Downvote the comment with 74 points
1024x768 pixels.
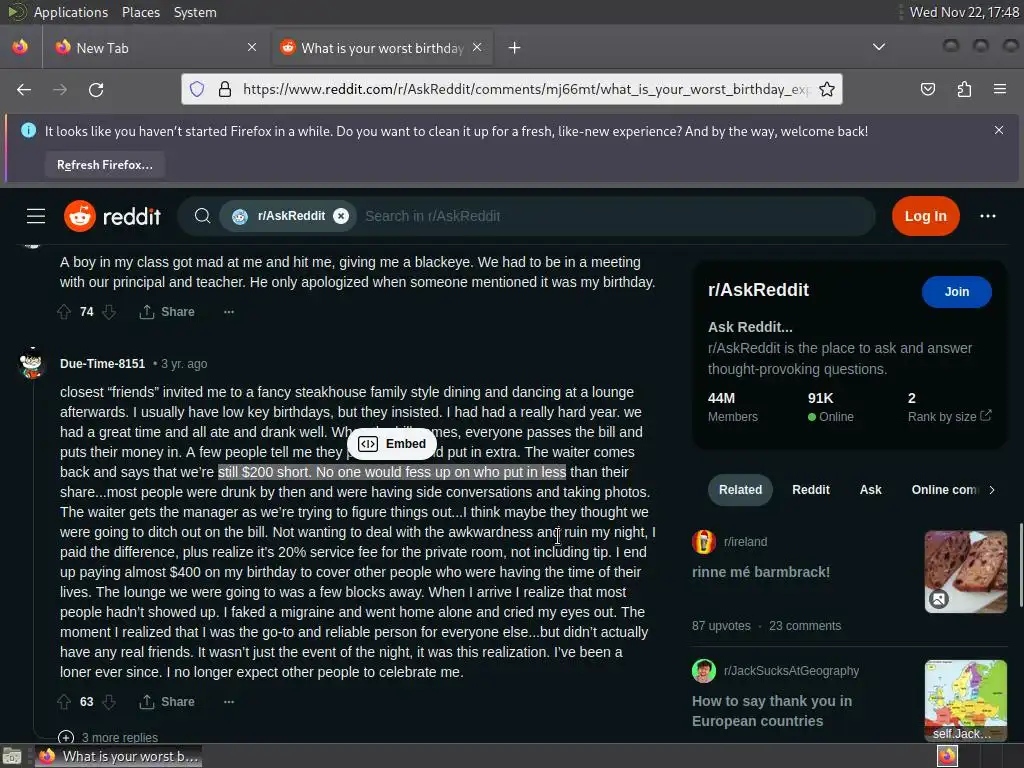(109, 312)
